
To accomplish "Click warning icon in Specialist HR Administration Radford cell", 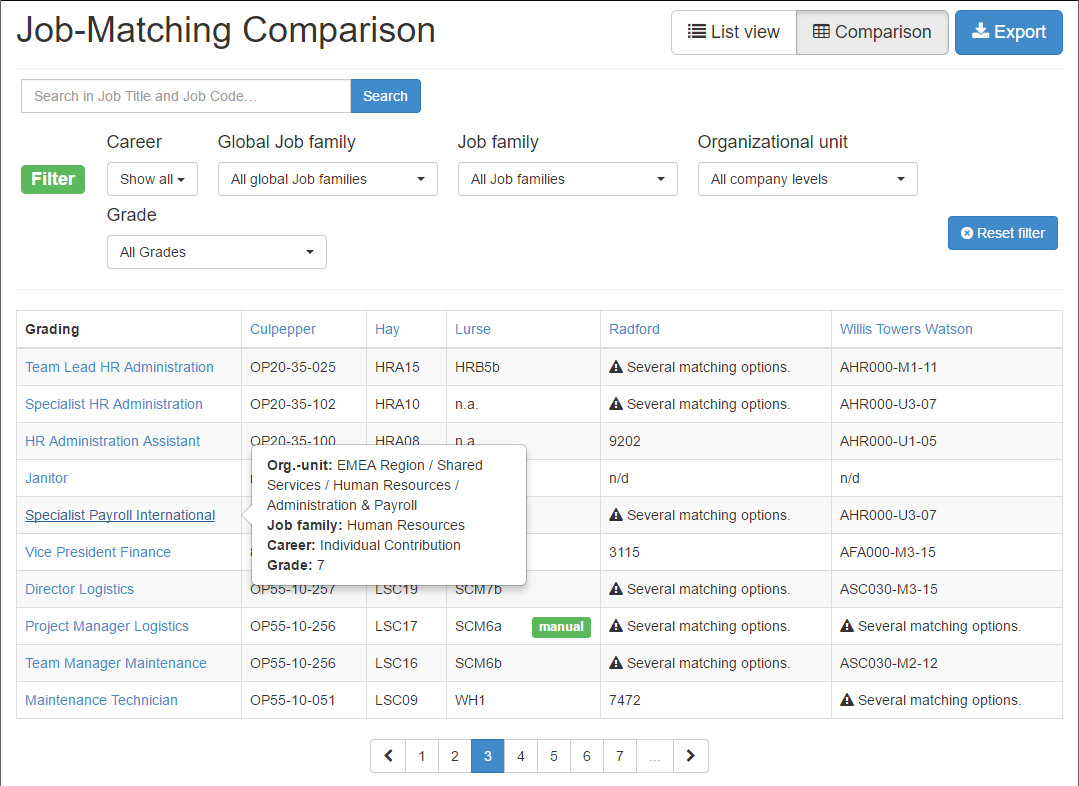I will pyautogui.click(x=616, y=404).
